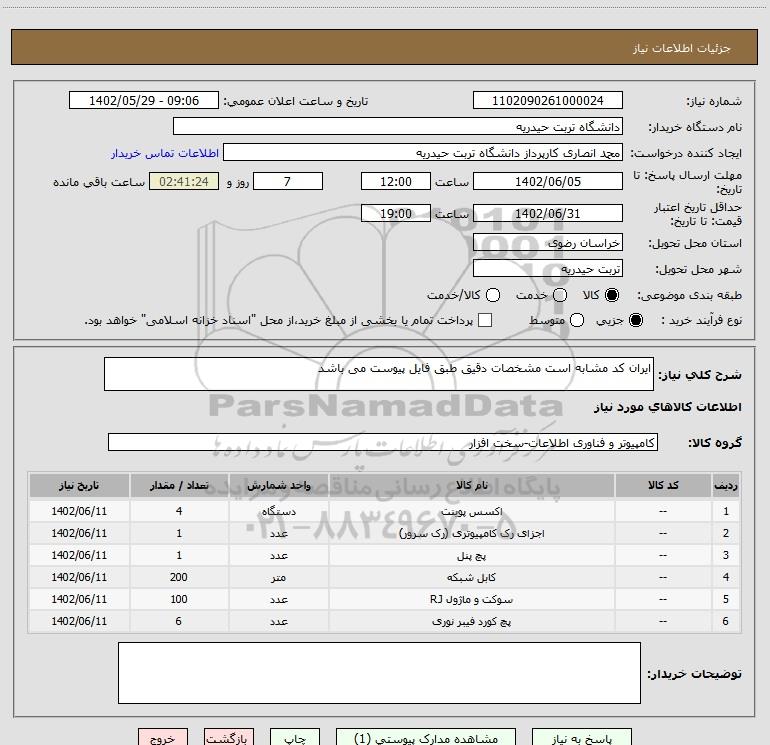Open the اطلاعات تماس خریدار link
This screenshot has height=745, width=770.
[x=150, y=153]
